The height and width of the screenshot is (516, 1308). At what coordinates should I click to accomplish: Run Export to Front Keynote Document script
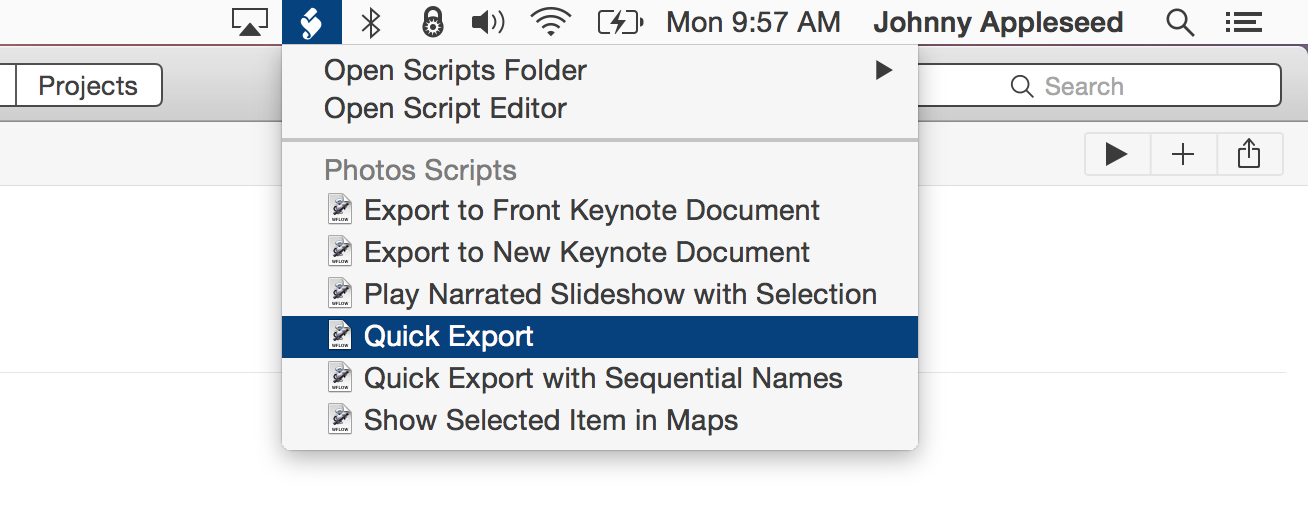(x=600, y=211)
